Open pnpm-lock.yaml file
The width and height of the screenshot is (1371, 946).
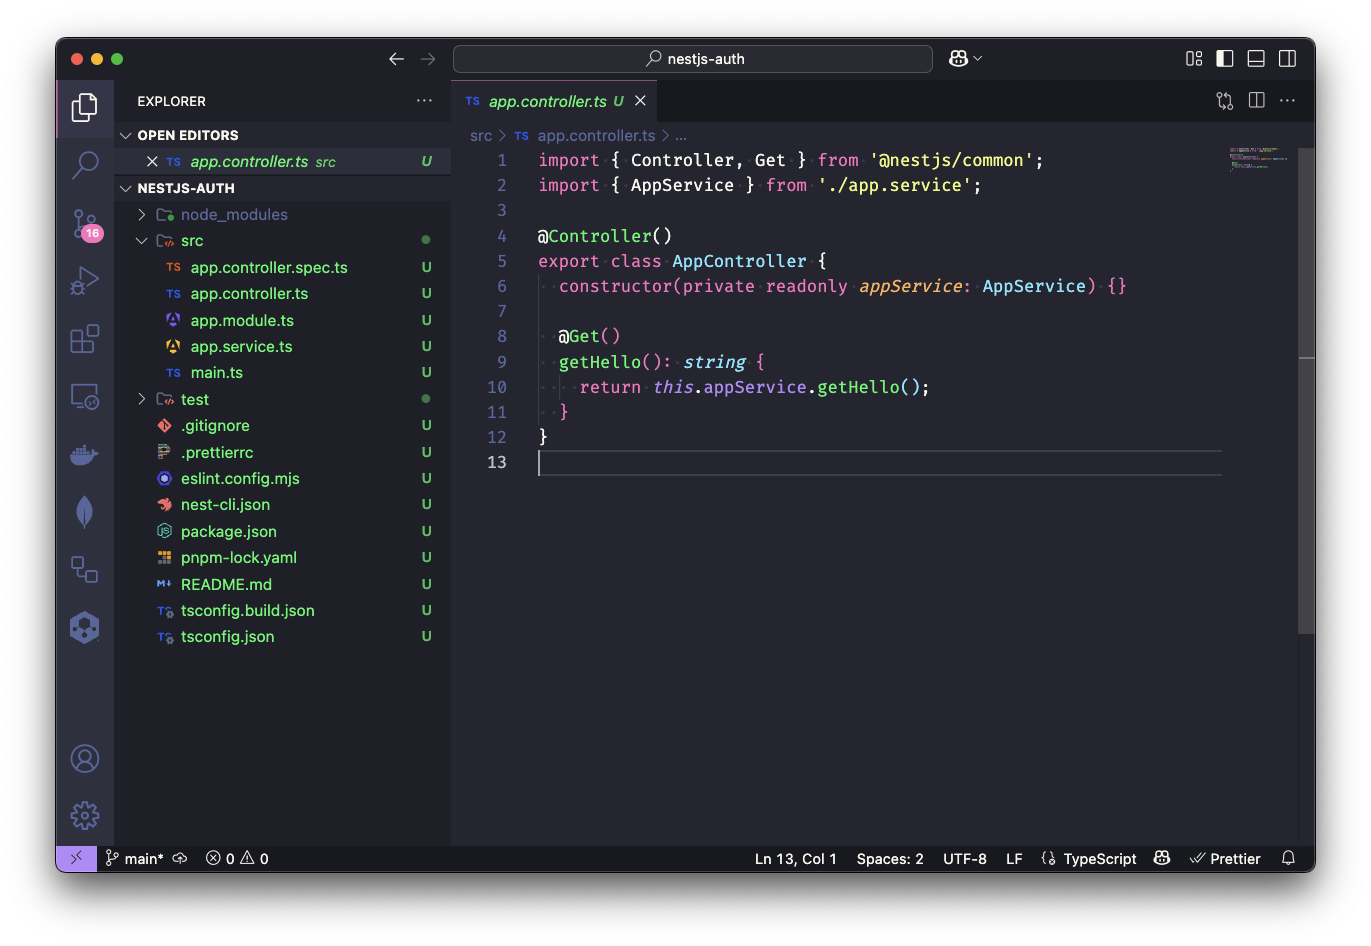[x=283, y=558]
